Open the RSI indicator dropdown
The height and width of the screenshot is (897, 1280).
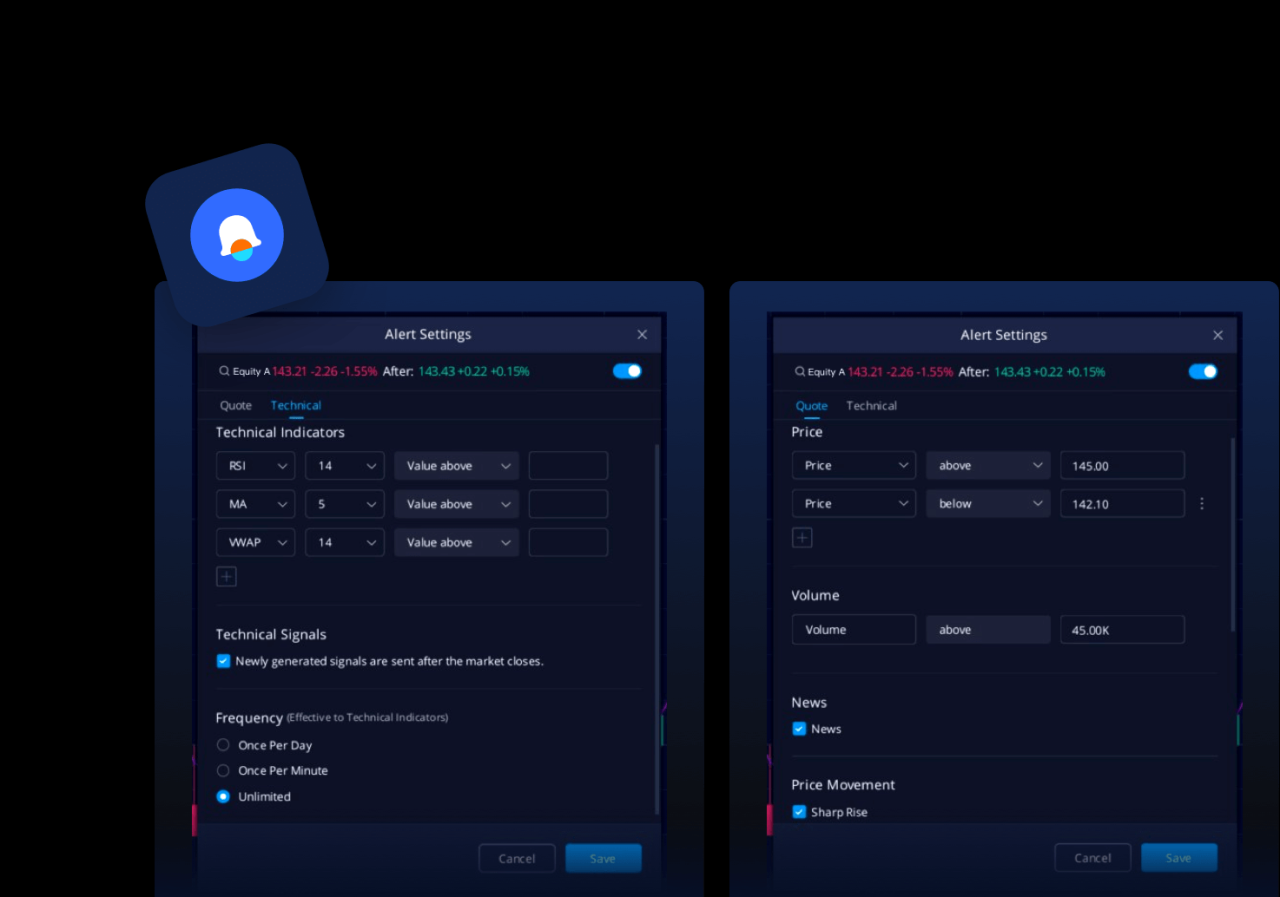pos(255,466)
